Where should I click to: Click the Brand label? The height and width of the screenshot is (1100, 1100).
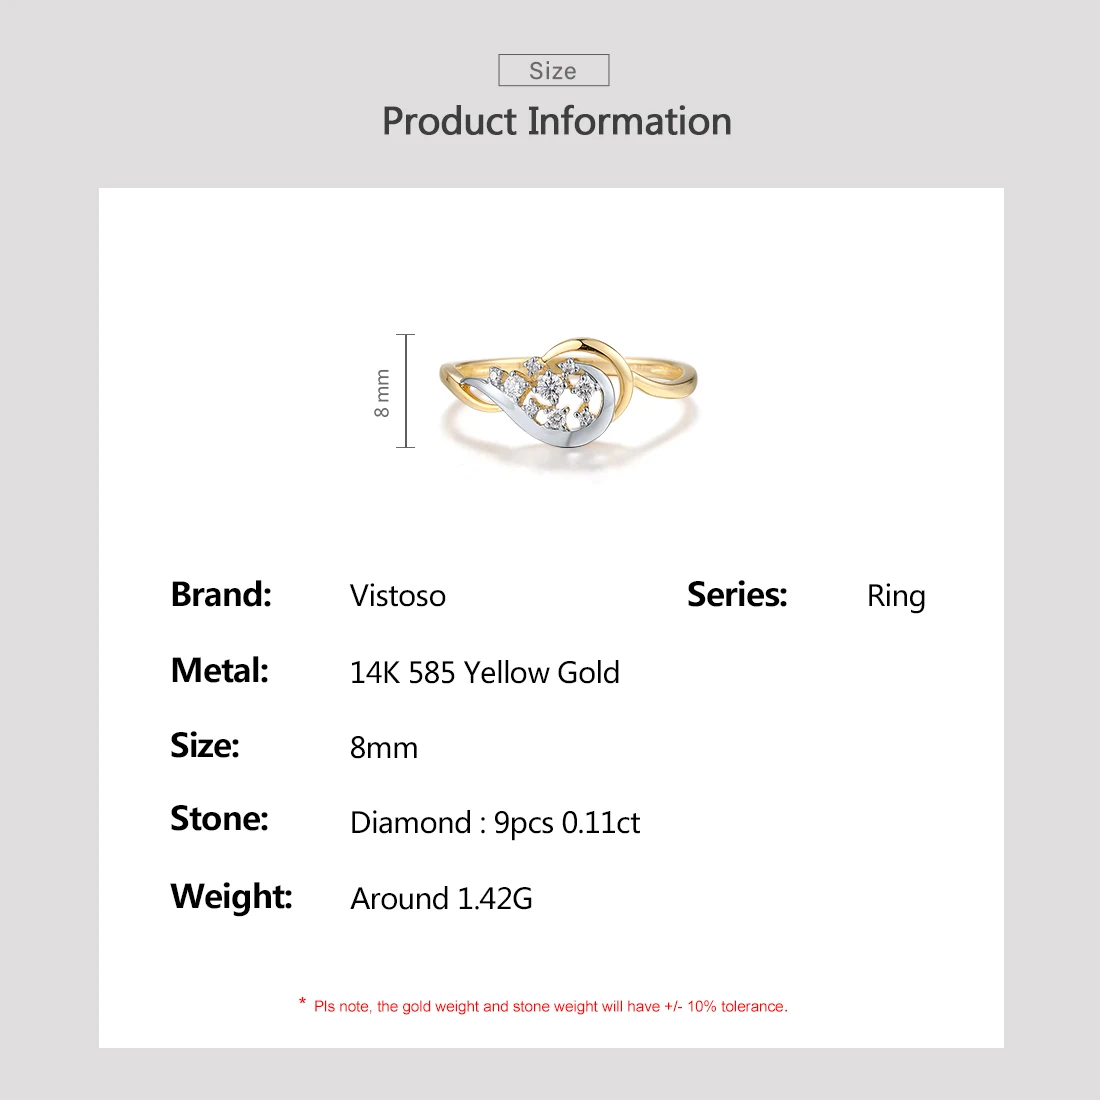point(221,594)
